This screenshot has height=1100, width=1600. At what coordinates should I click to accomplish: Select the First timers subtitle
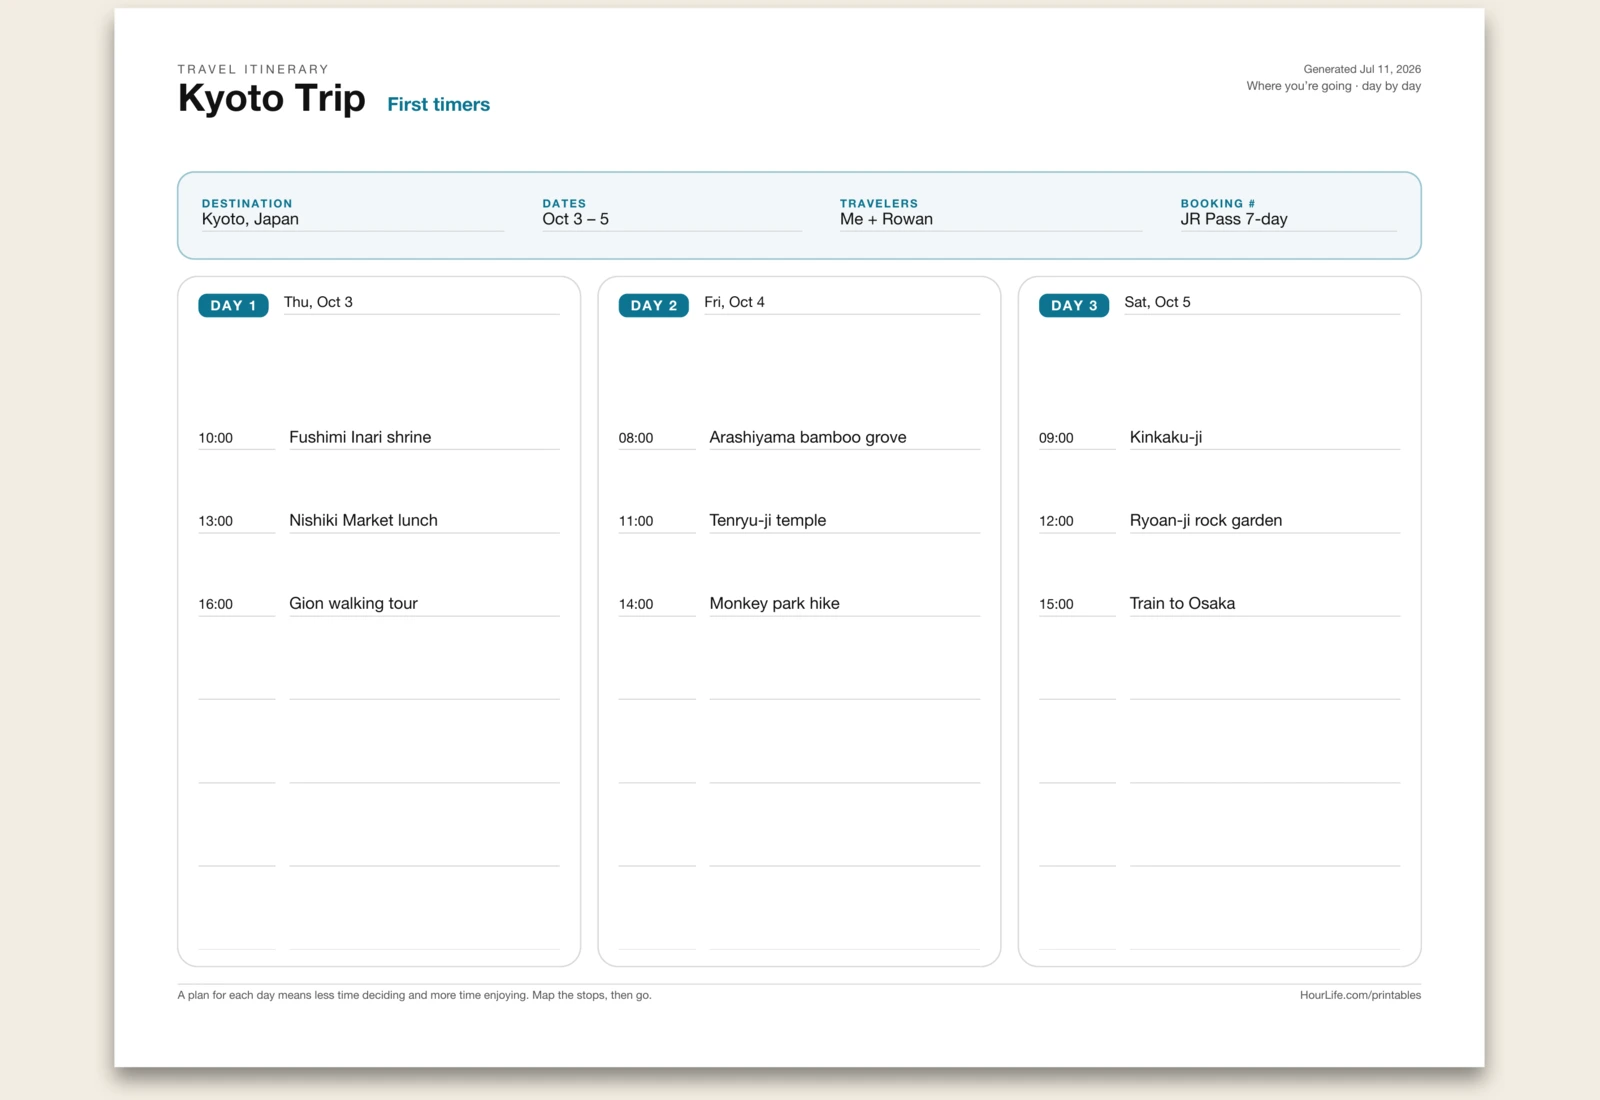click(x=438, y=104)
